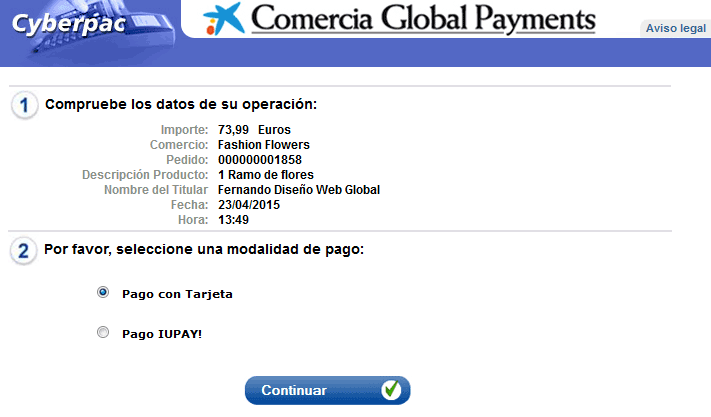
Task: Select the Pago con Tarjeta radio button
Action: [x=103, y=293]
